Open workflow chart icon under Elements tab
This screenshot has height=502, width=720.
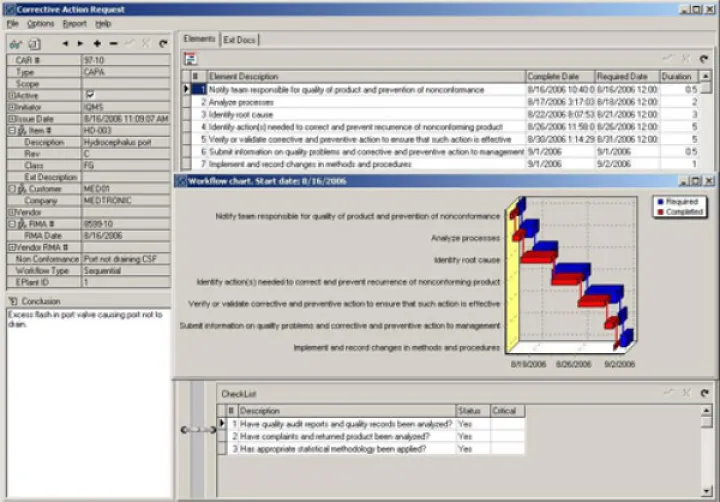tap(191, 59)
